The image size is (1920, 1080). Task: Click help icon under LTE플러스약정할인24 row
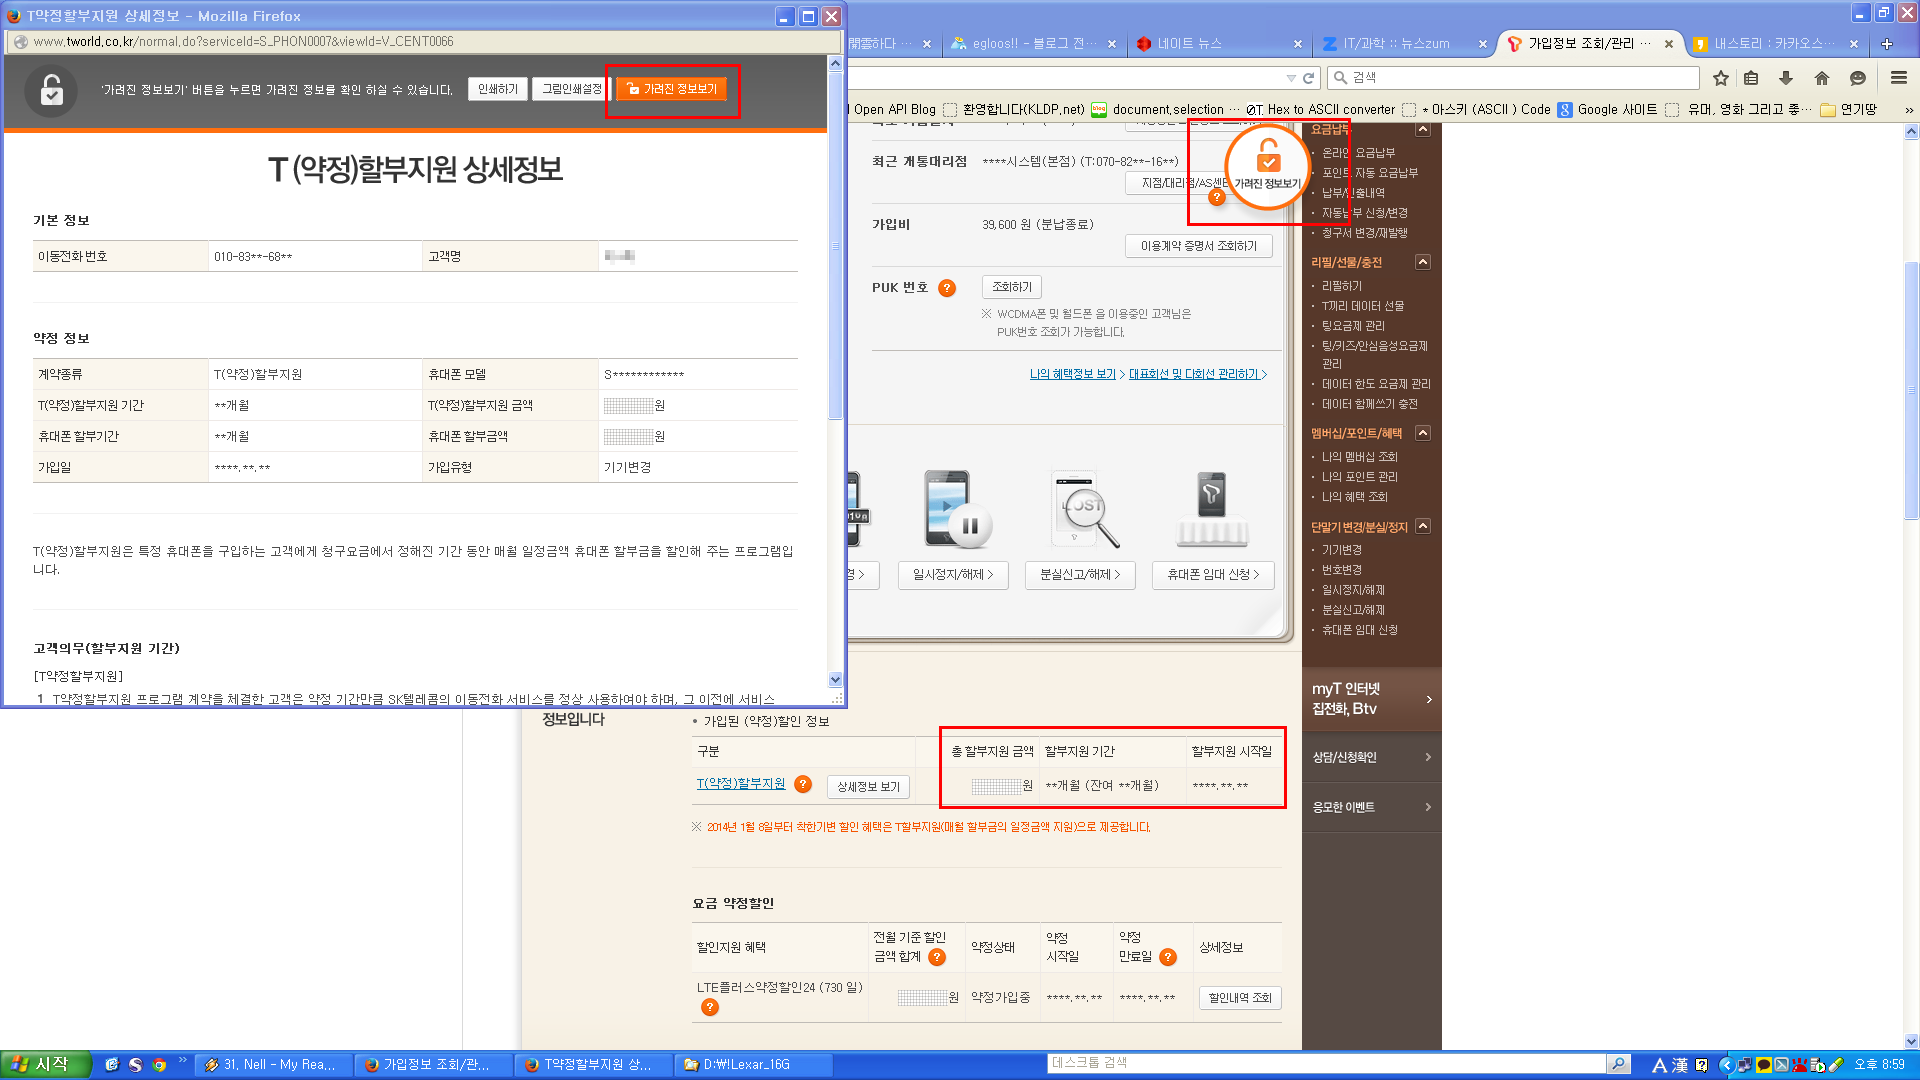pos(710,1007)
